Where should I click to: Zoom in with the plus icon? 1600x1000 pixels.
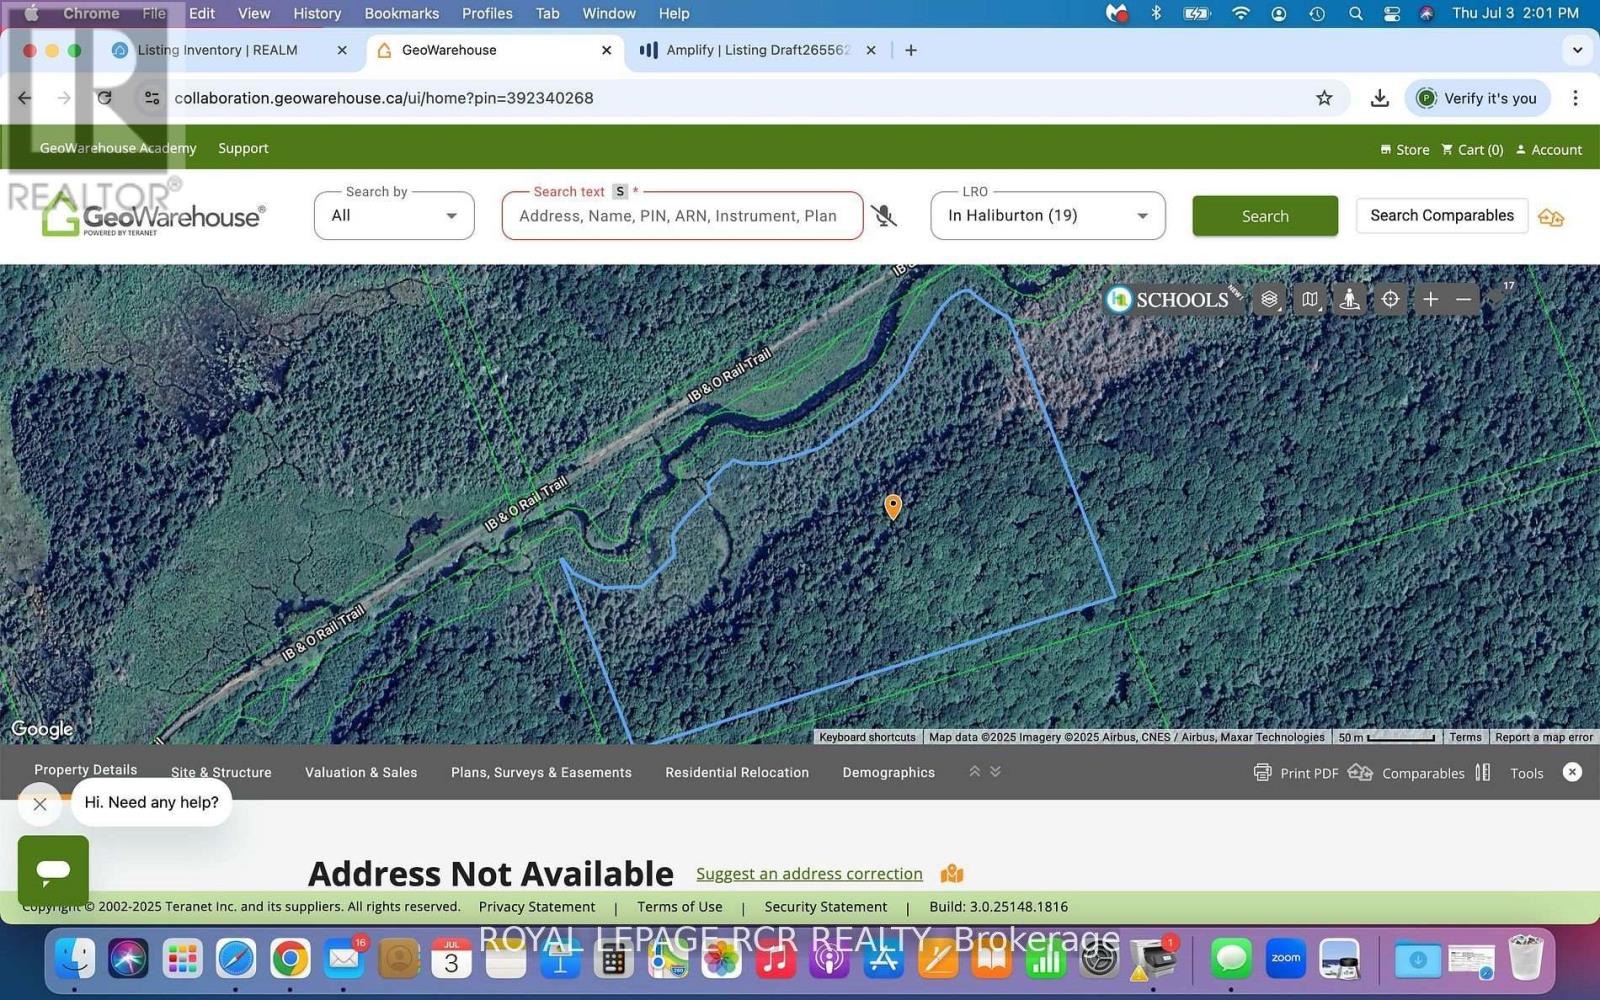tap(1430, 298)
